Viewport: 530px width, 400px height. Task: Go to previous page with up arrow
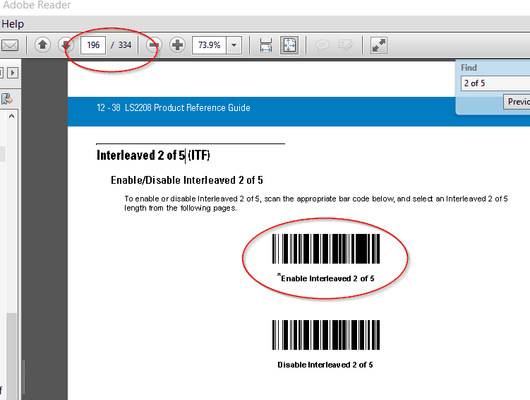(42, 45)
